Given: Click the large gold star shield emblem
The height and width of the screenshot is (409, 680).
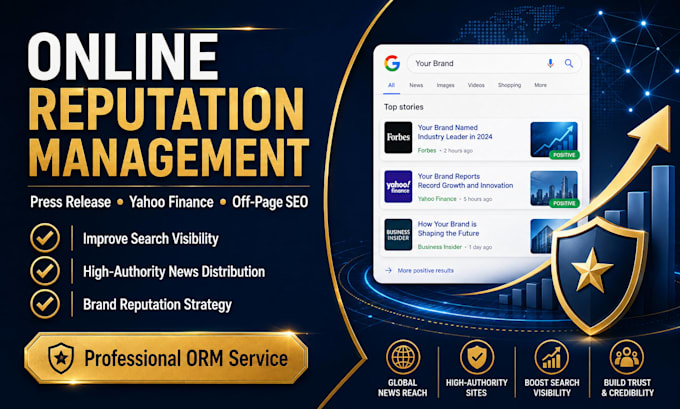Looking at the screenshot, I should [x=598, y=275].
